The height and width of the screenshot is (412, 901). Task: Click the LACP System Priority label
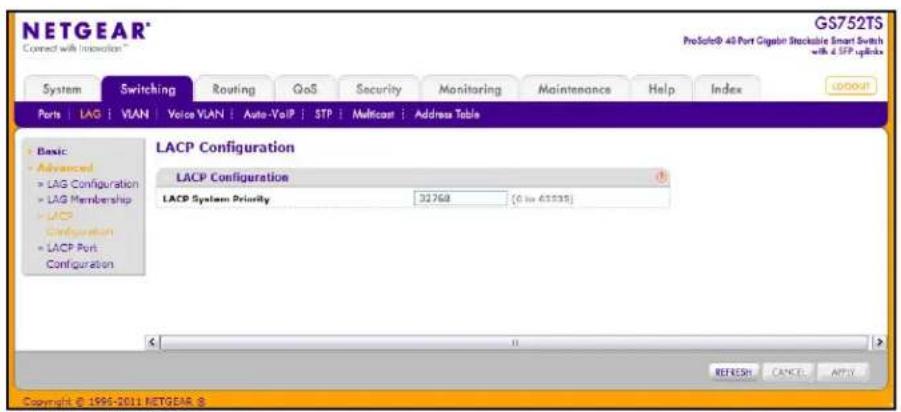click(216, 199)
